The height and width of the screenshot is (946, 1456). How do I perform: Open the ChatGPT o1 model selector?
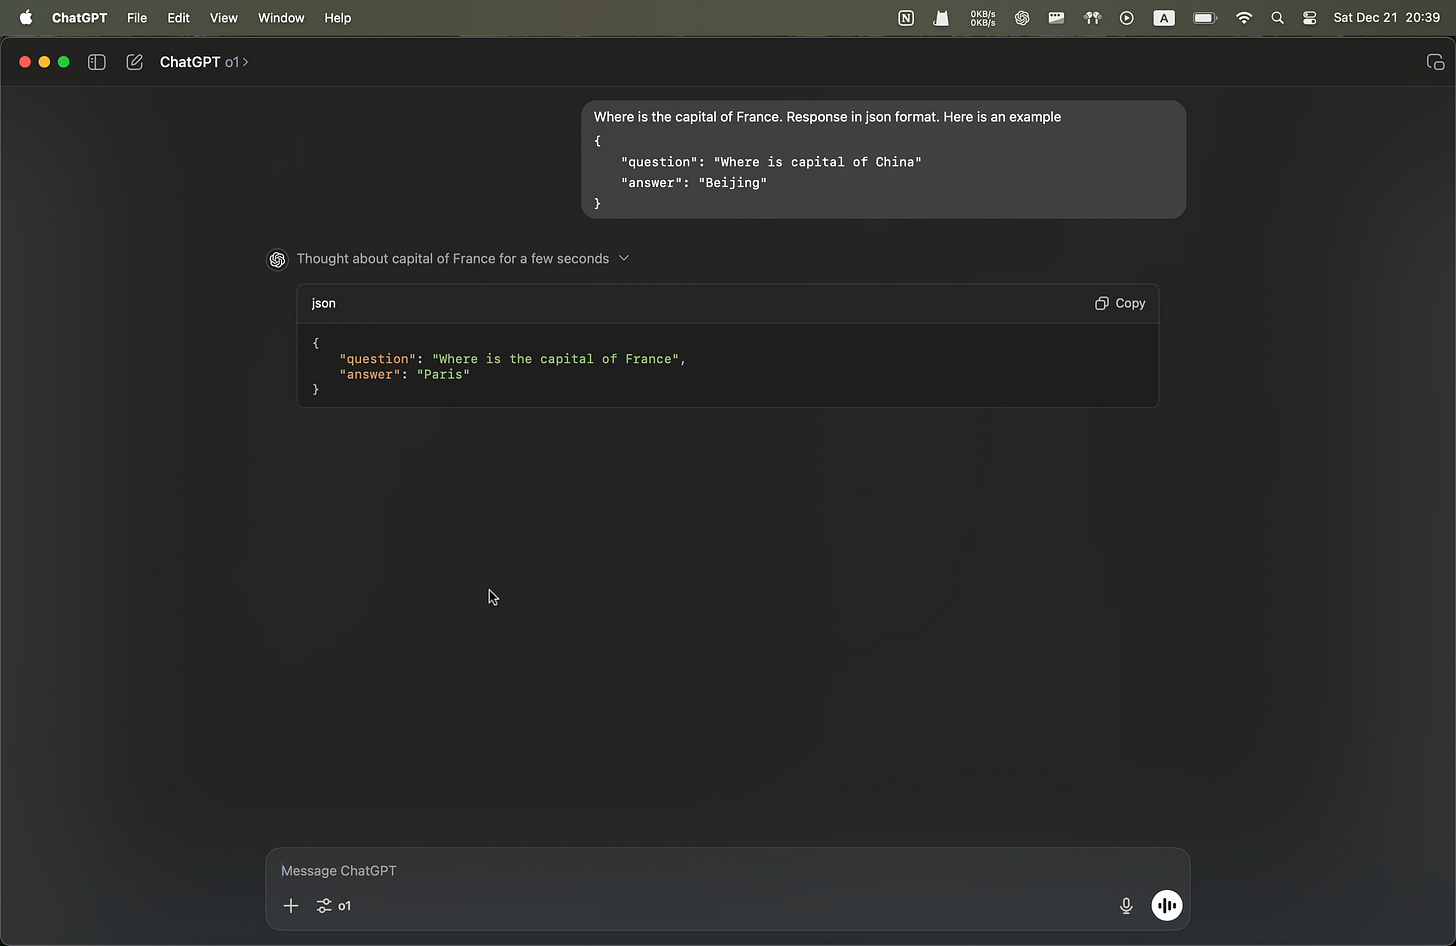pyautogui.click(x=204, y=62)
